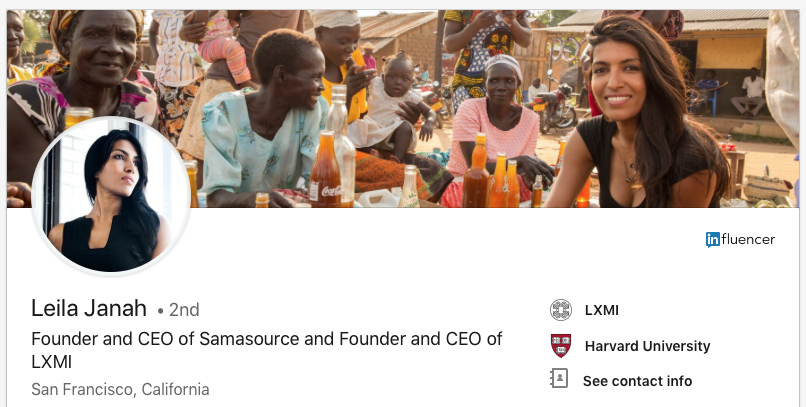Click the LinkedIn Influencer 'in' logo
Screen dimensions: 806x407
[x=713, y=239]
